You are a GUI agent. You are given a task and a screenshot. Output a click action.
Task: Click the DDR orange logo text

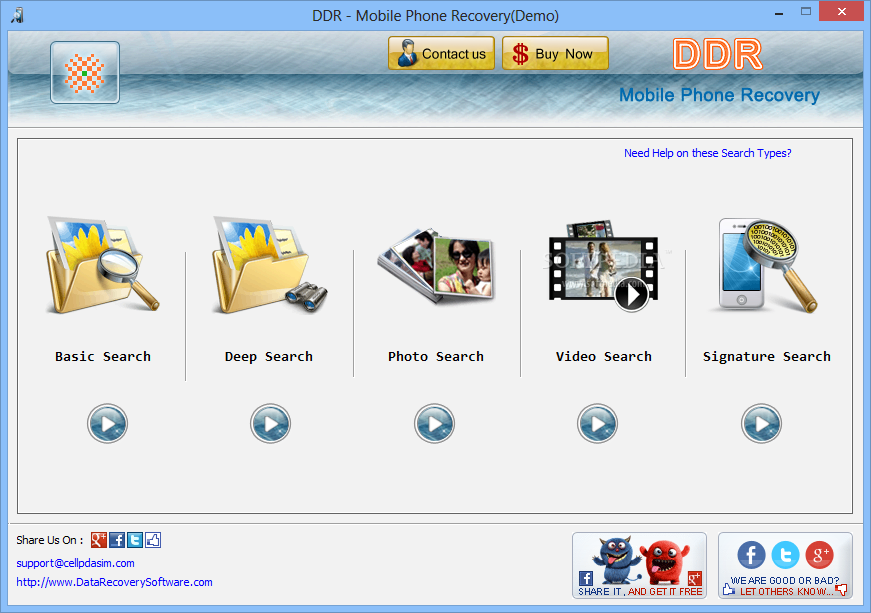click(718, 54)
